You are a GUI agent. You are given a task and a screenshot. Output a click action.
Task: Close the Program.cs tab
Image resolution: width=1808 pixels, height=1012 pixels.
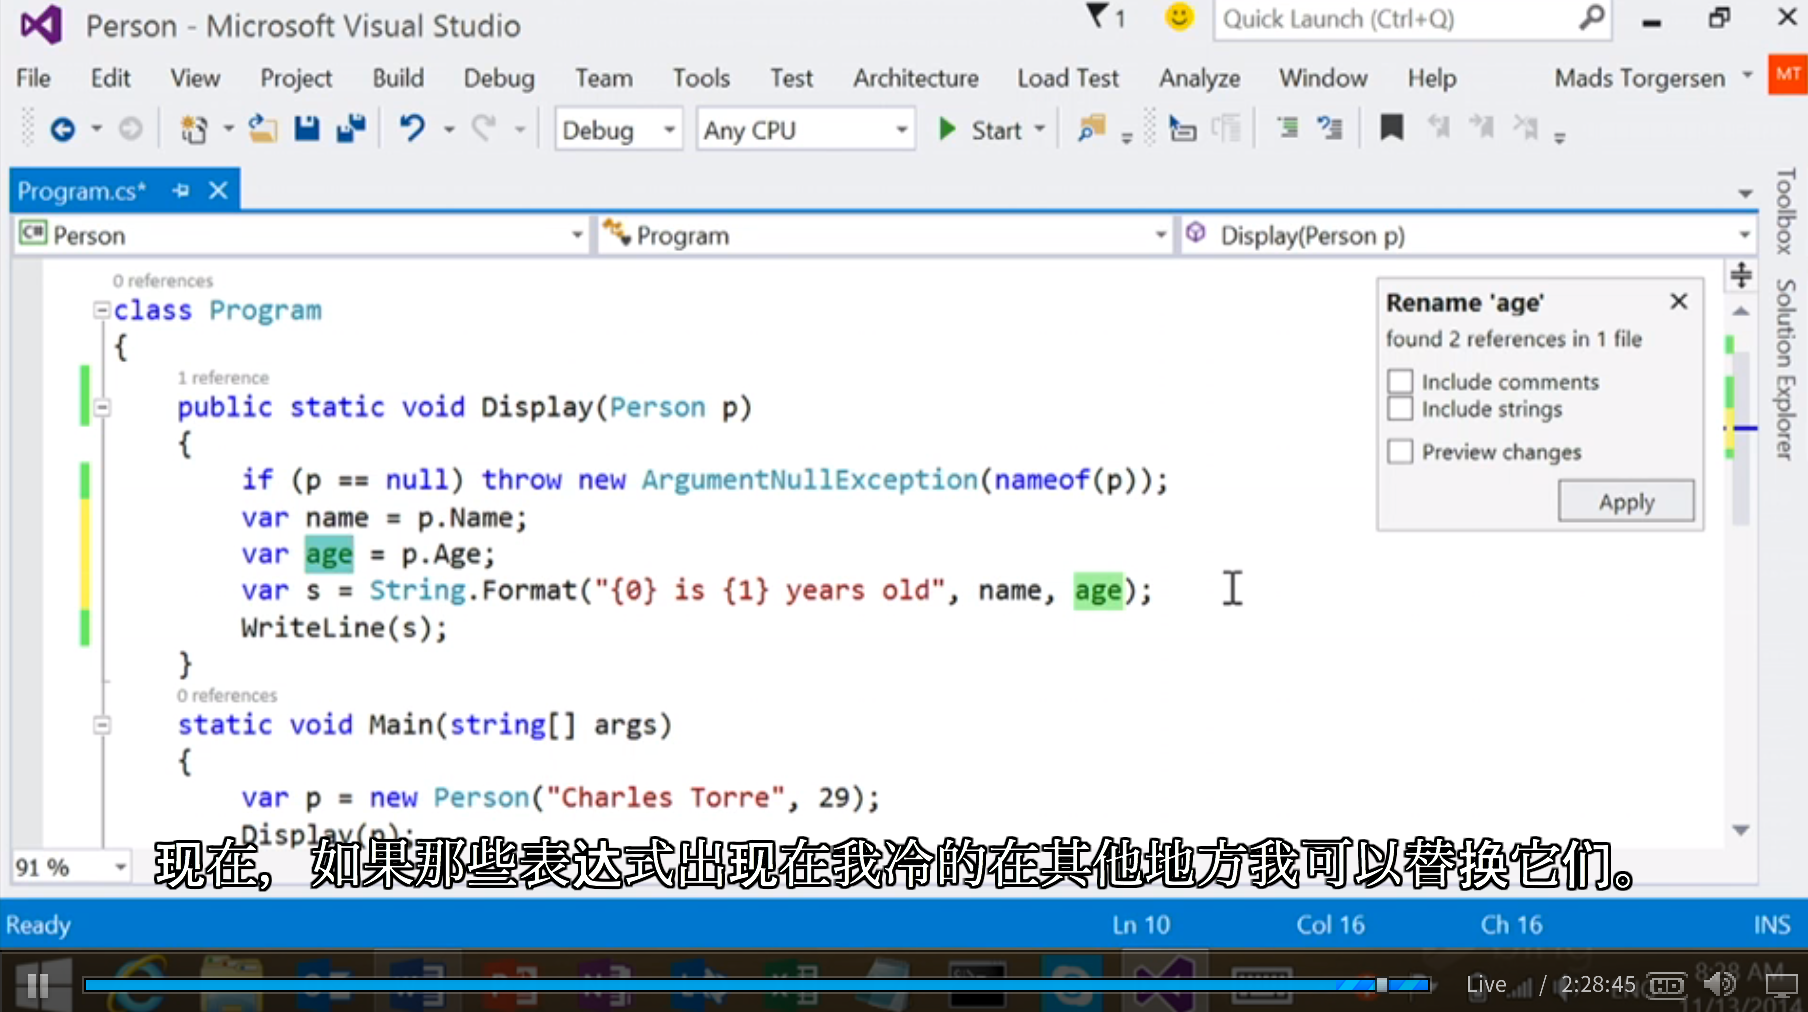(x=218, y=190)
